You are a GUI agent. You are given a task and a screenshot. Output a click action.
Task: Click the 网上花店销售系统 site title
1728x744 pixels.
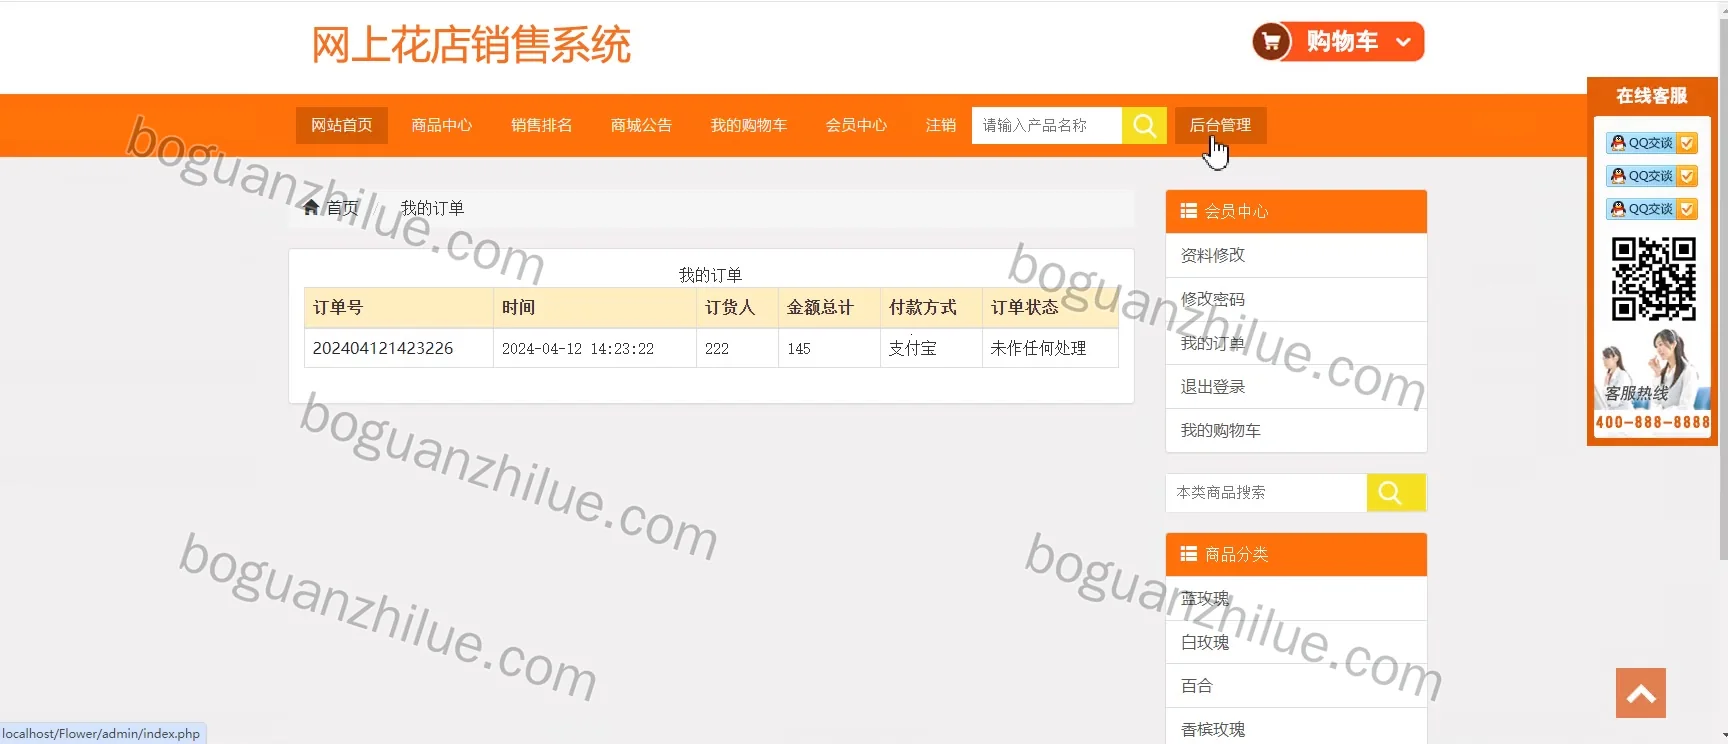(x=471, y=45)
